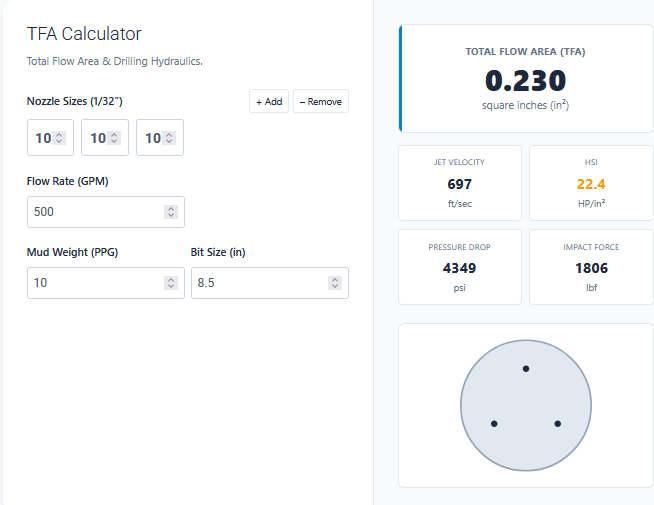The width and height of the screenshot is (654, 505).
Task: Click the lower-left nozzle dot in bit diagram
Action: coord(494,424)
